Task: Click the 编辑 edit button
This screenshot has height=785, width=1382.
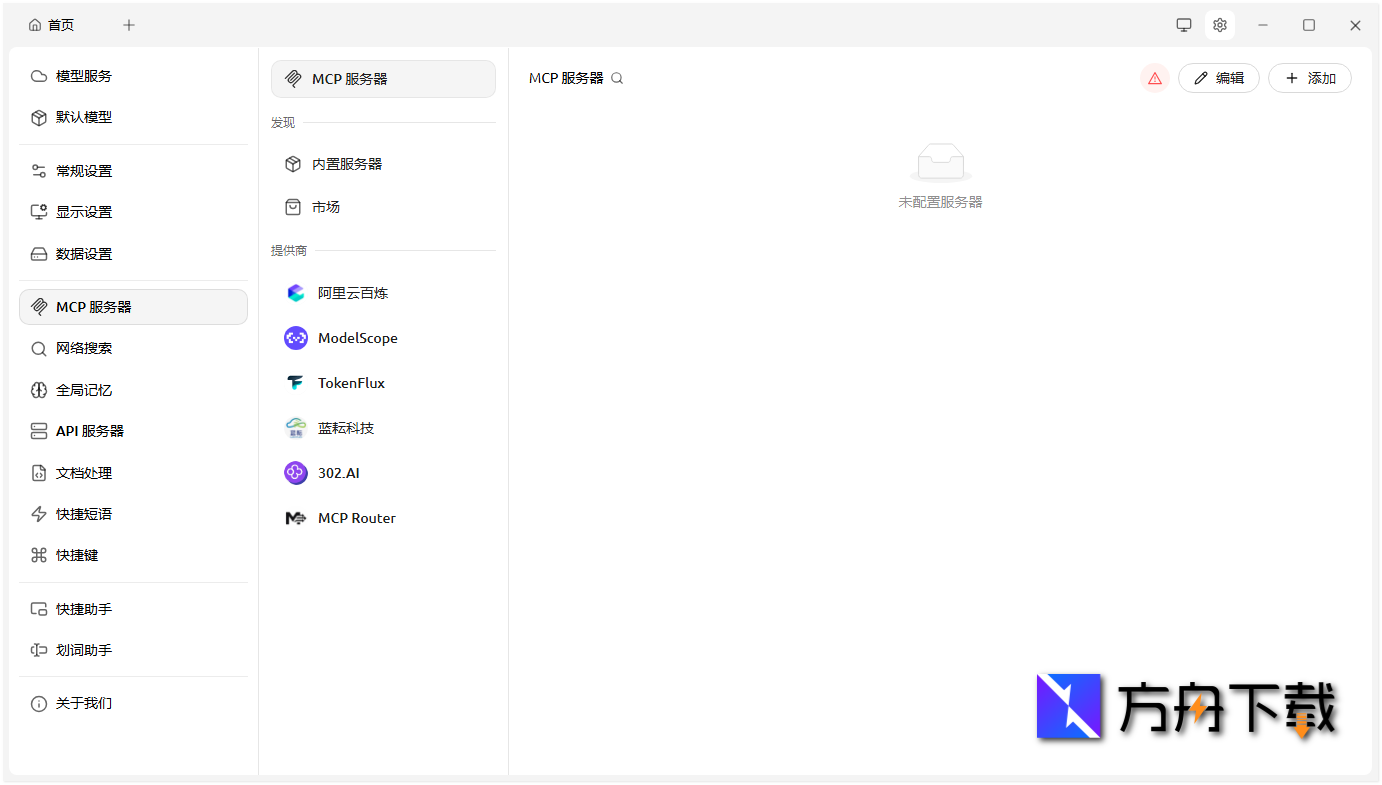Action: [1218, 77]
